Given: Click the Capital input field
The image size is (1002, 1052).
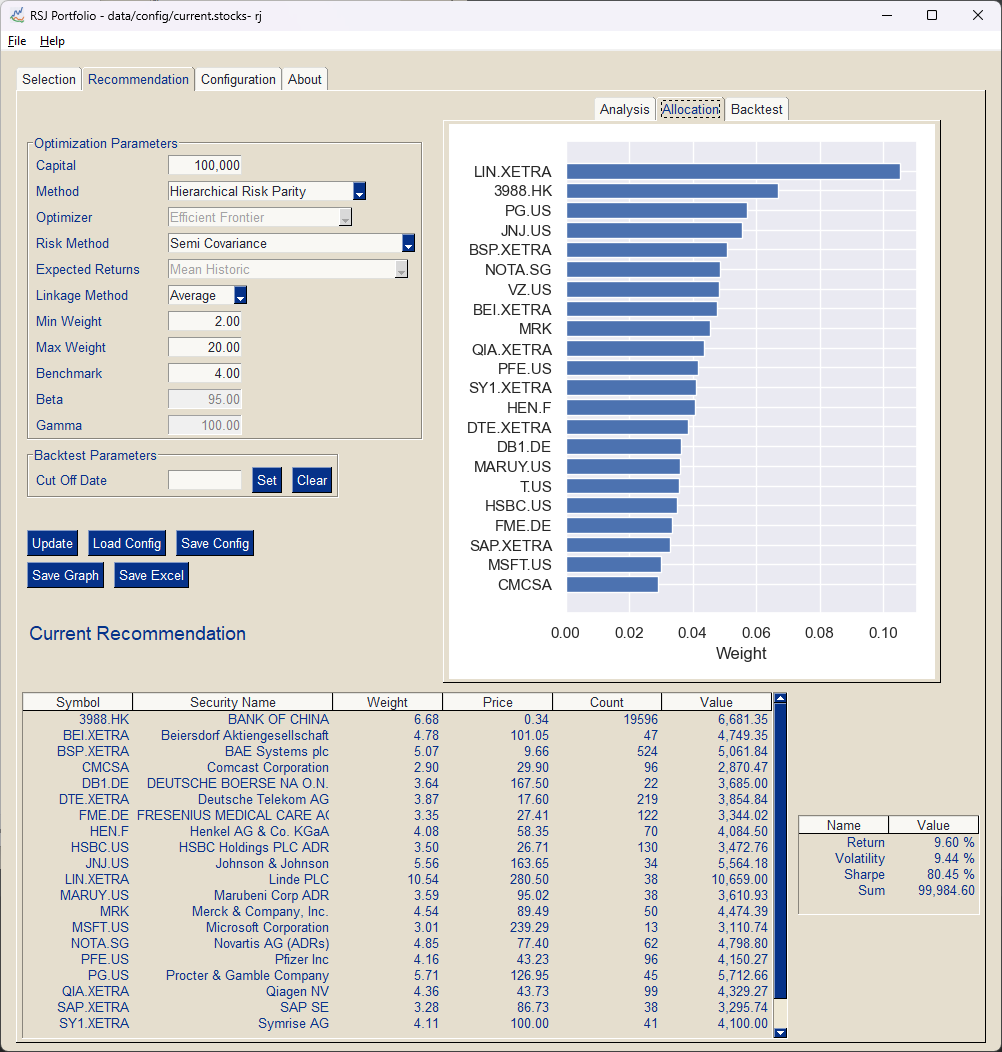Looking at the screenshot, I should tap(205, 165).
